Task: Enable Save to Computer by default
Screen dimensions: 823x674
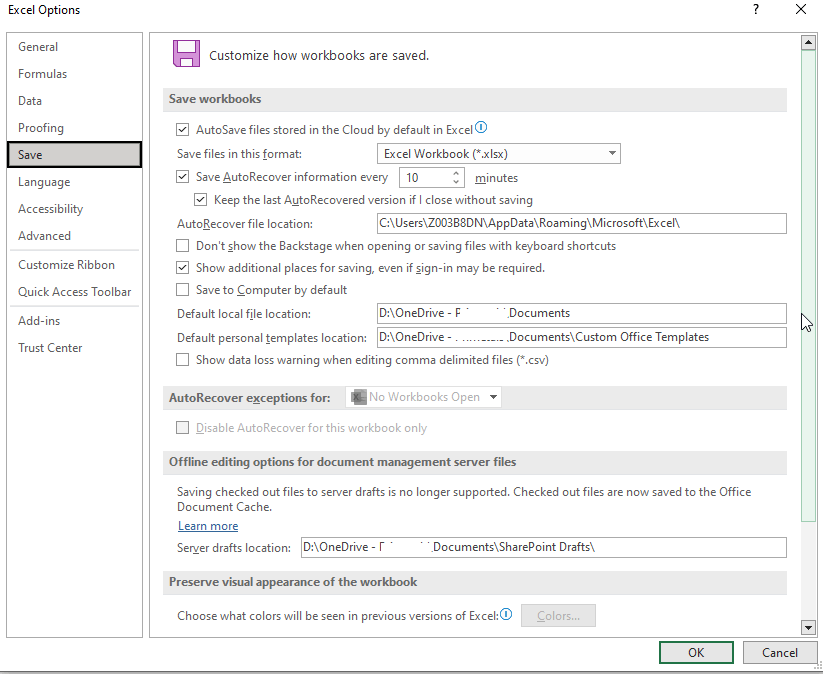Action: pyautogui.click(x=182, y=290)
